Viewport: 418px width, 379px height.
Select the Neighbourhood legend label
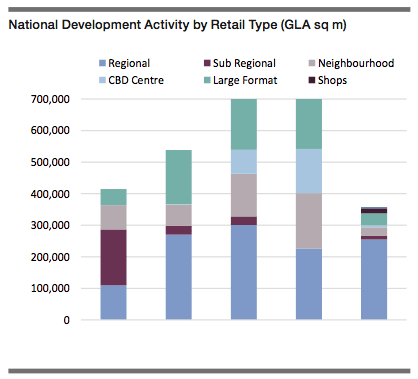click(x=356, y=63)
